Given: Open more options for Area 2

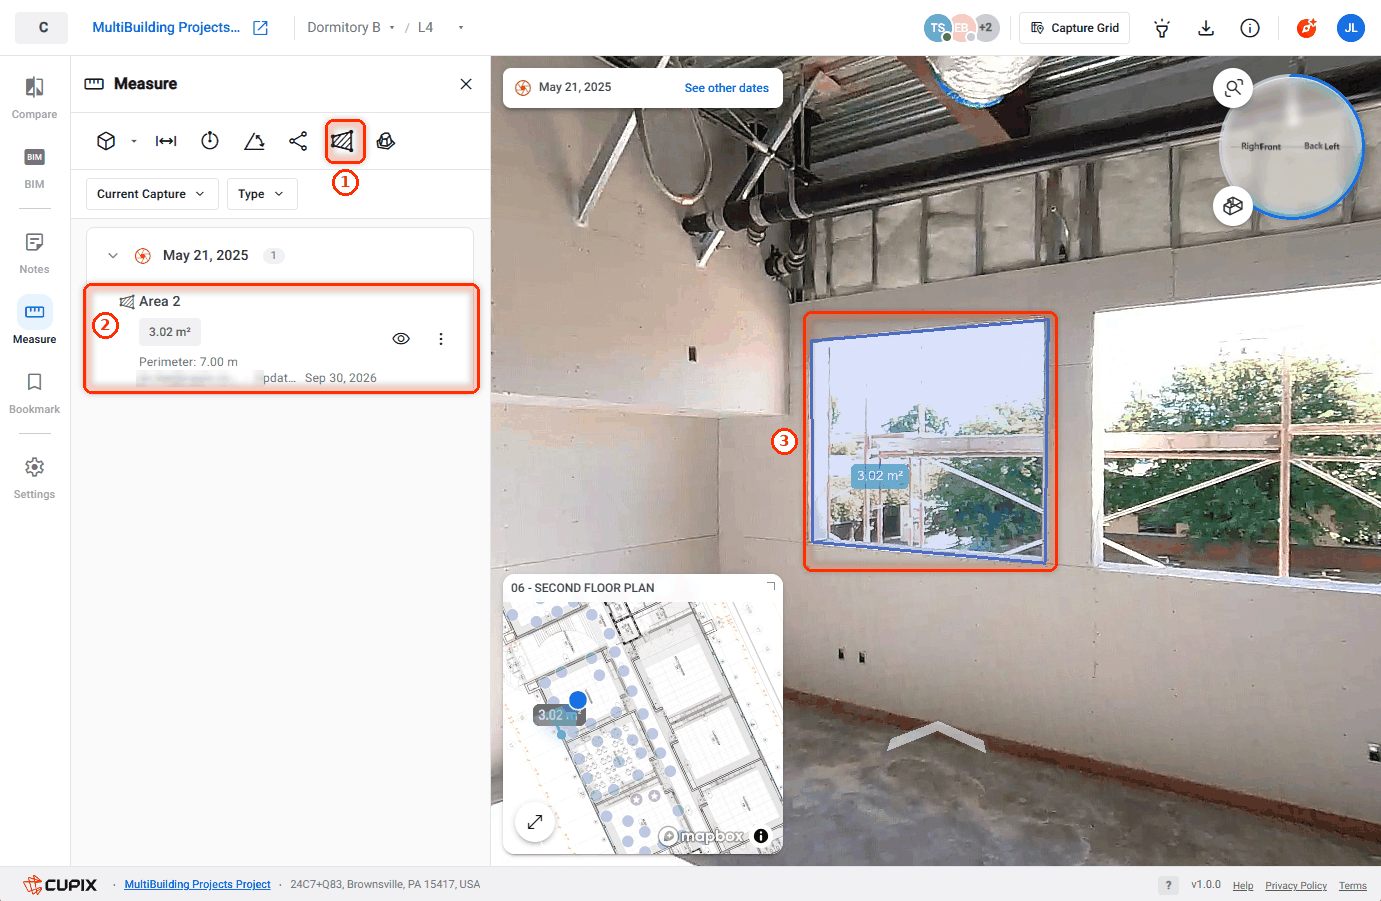Looking at the screenshot, I should 441,339.
